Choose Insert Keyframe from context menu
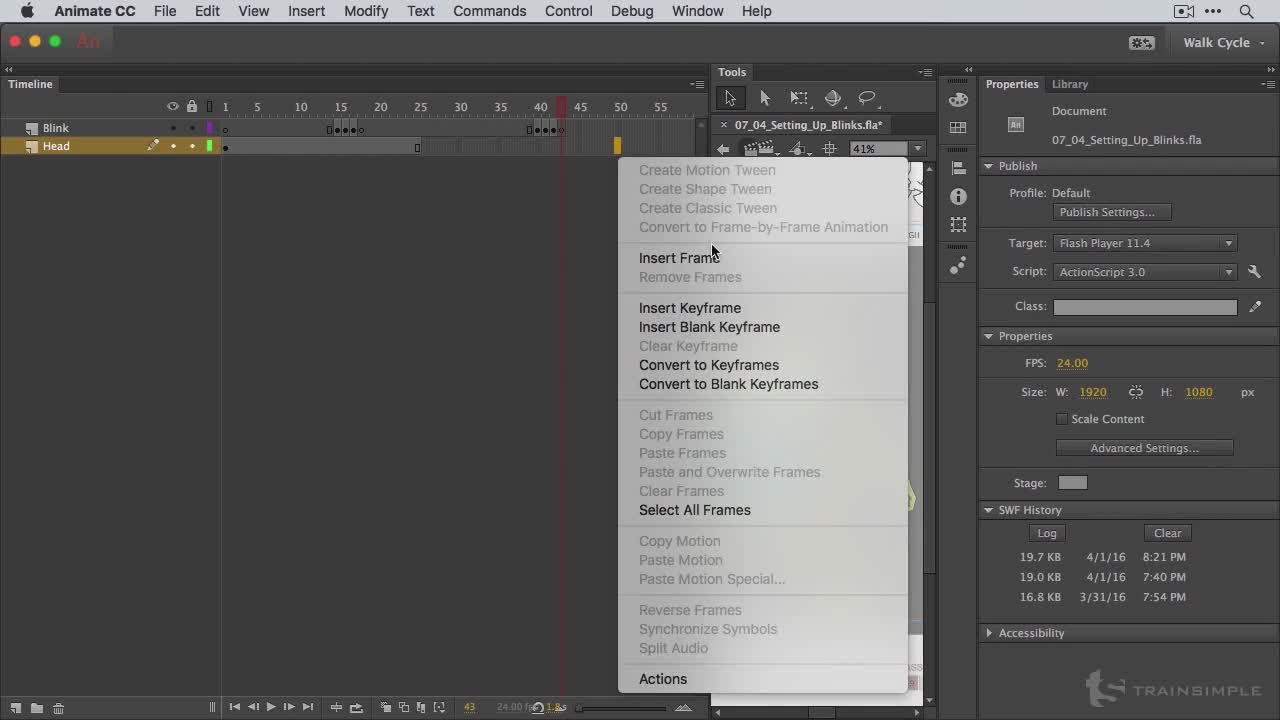This screenshot has width=1280, height=720. click(690, 308)
